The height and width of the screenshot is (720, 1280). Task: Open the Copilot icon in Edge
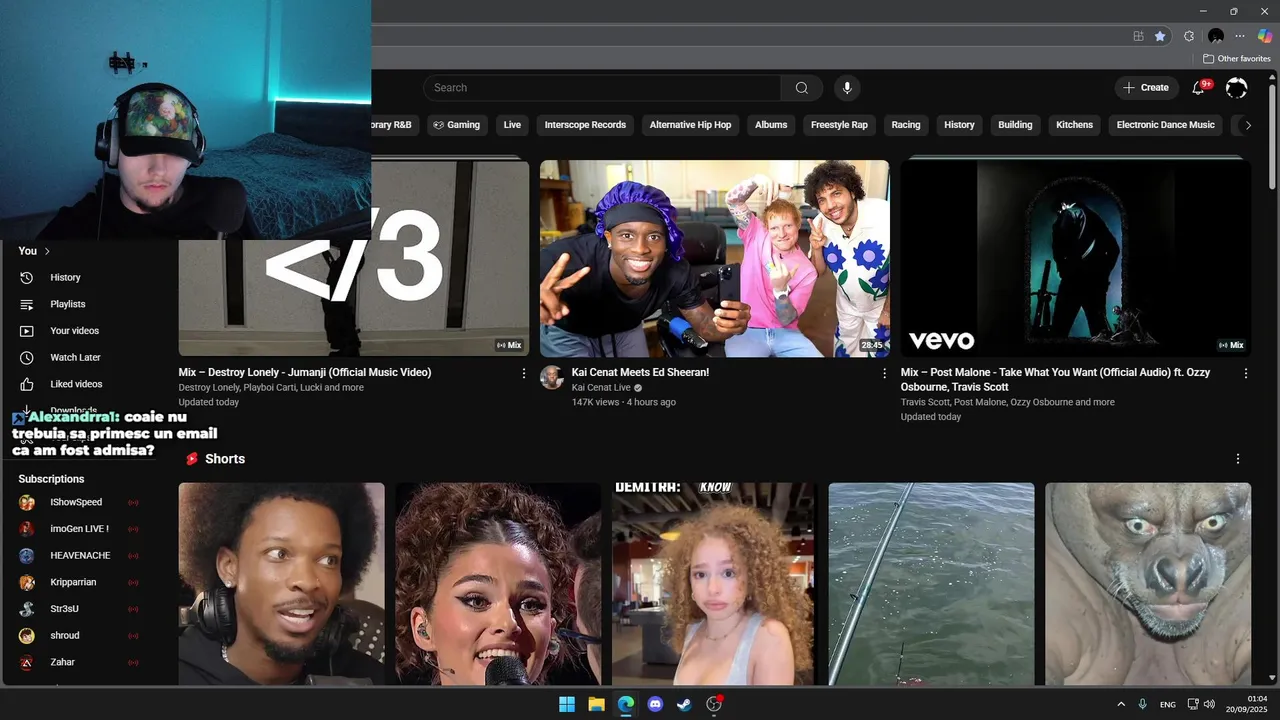pyautogui.click(x=1265, y=36)
